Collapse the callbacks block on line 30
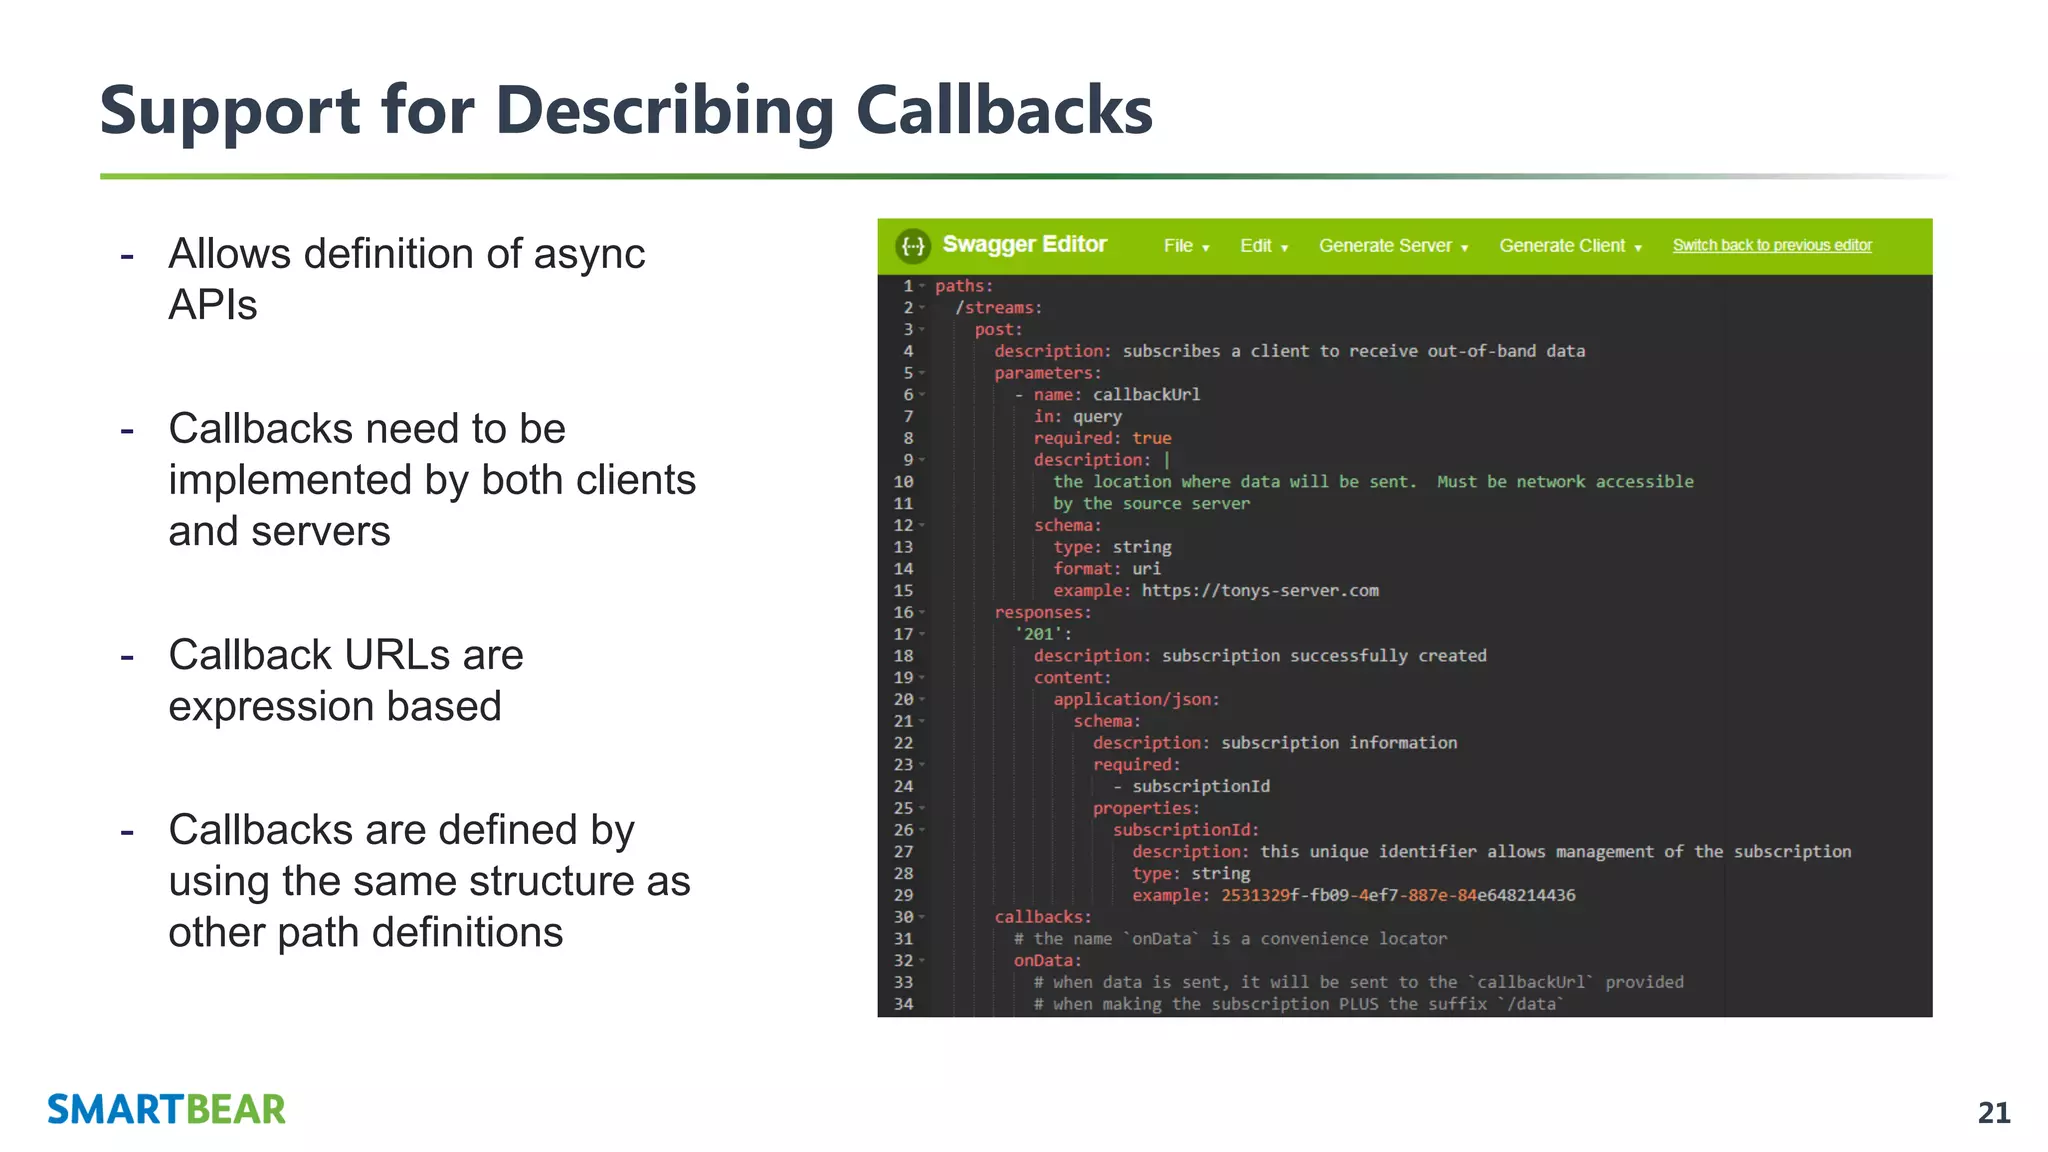Image resolution: width=2048 pixels, height=1152 pixels. [x=922, y=918]
